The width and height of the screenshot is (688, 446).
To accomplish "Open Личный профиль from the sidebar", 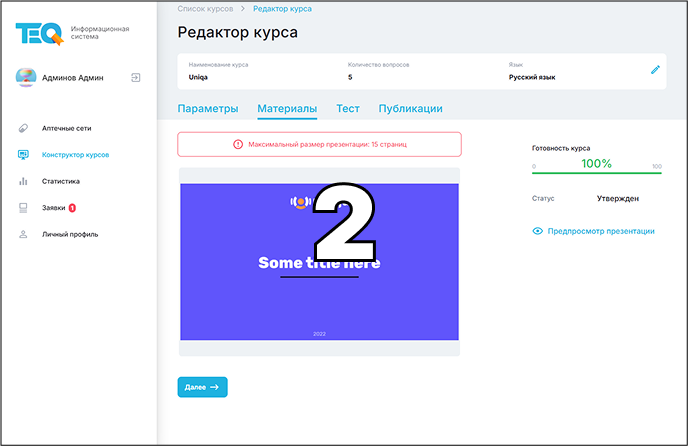I will click(69, 234).
